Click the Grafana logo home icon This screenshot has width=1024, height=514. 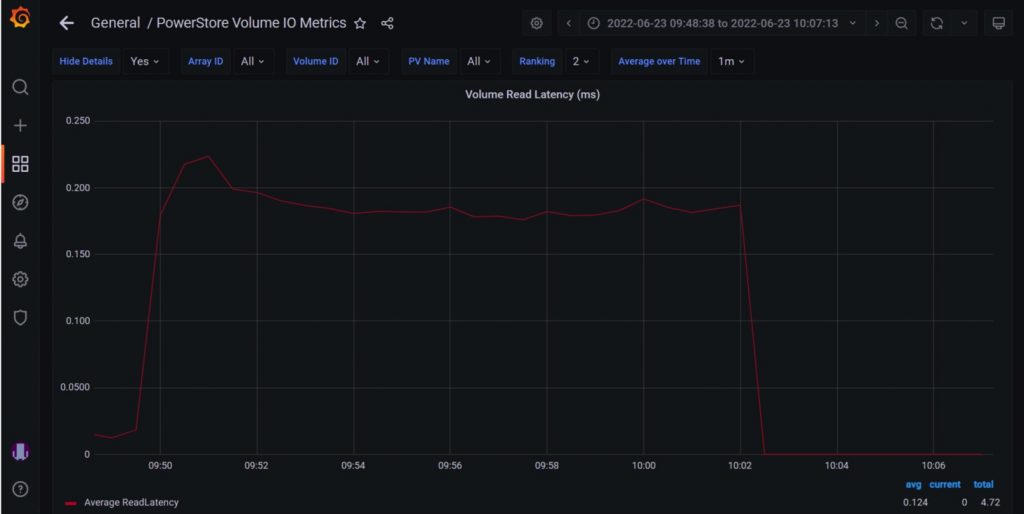20,18
